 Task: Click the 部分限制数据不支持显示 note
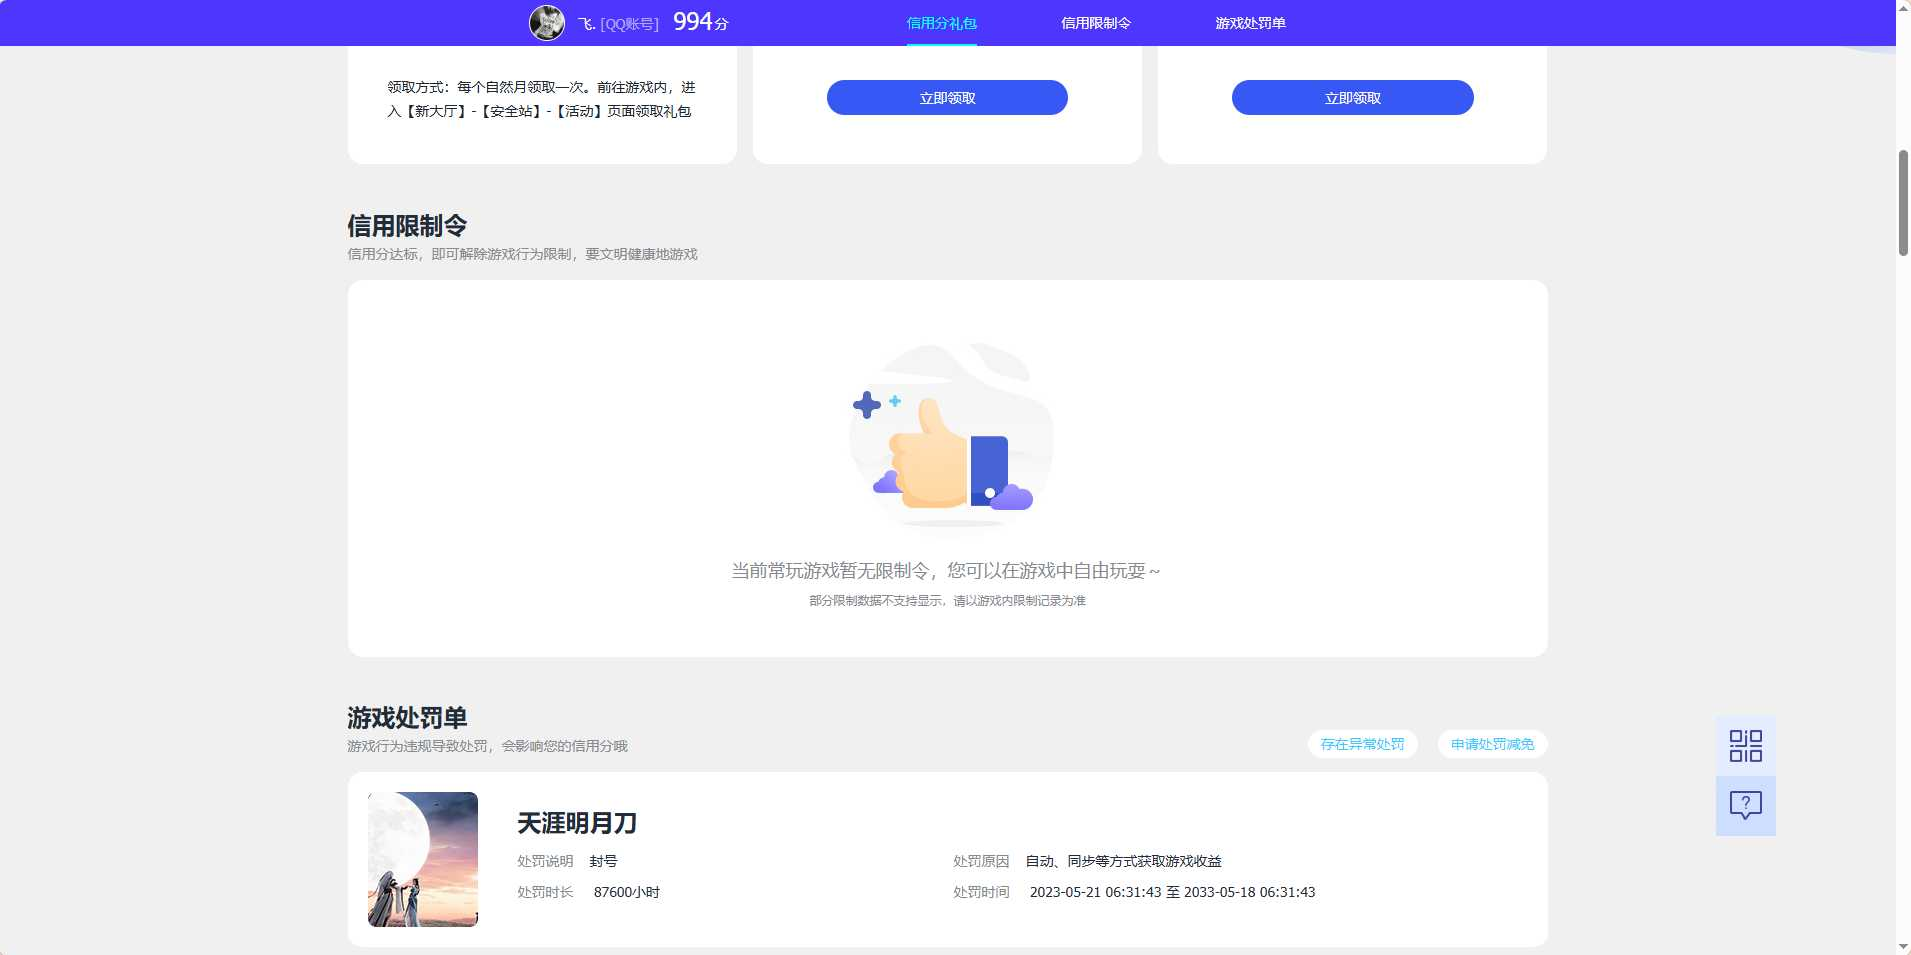(x=947, y=601)
